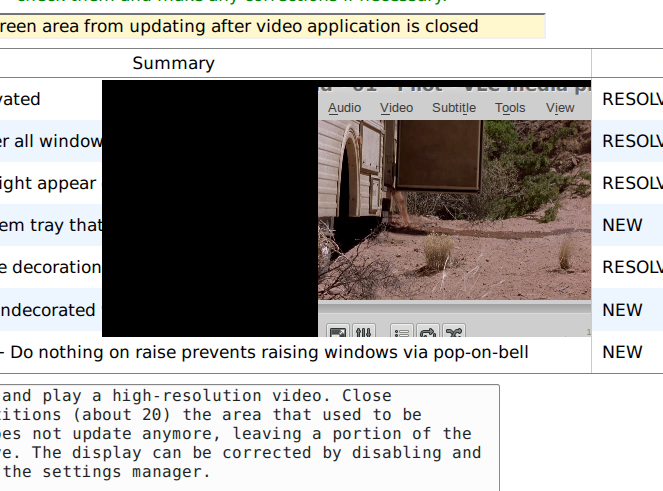Click the Summary column header
This screenshot has width=663, height=491.
click(x=173, y=63)
